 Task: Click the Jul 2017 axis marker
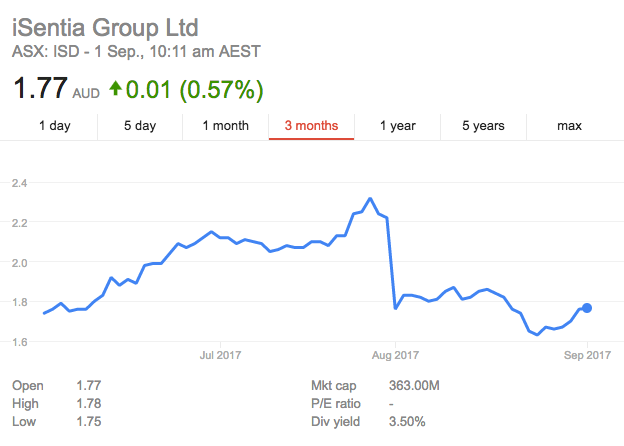[x=220, y=355]
